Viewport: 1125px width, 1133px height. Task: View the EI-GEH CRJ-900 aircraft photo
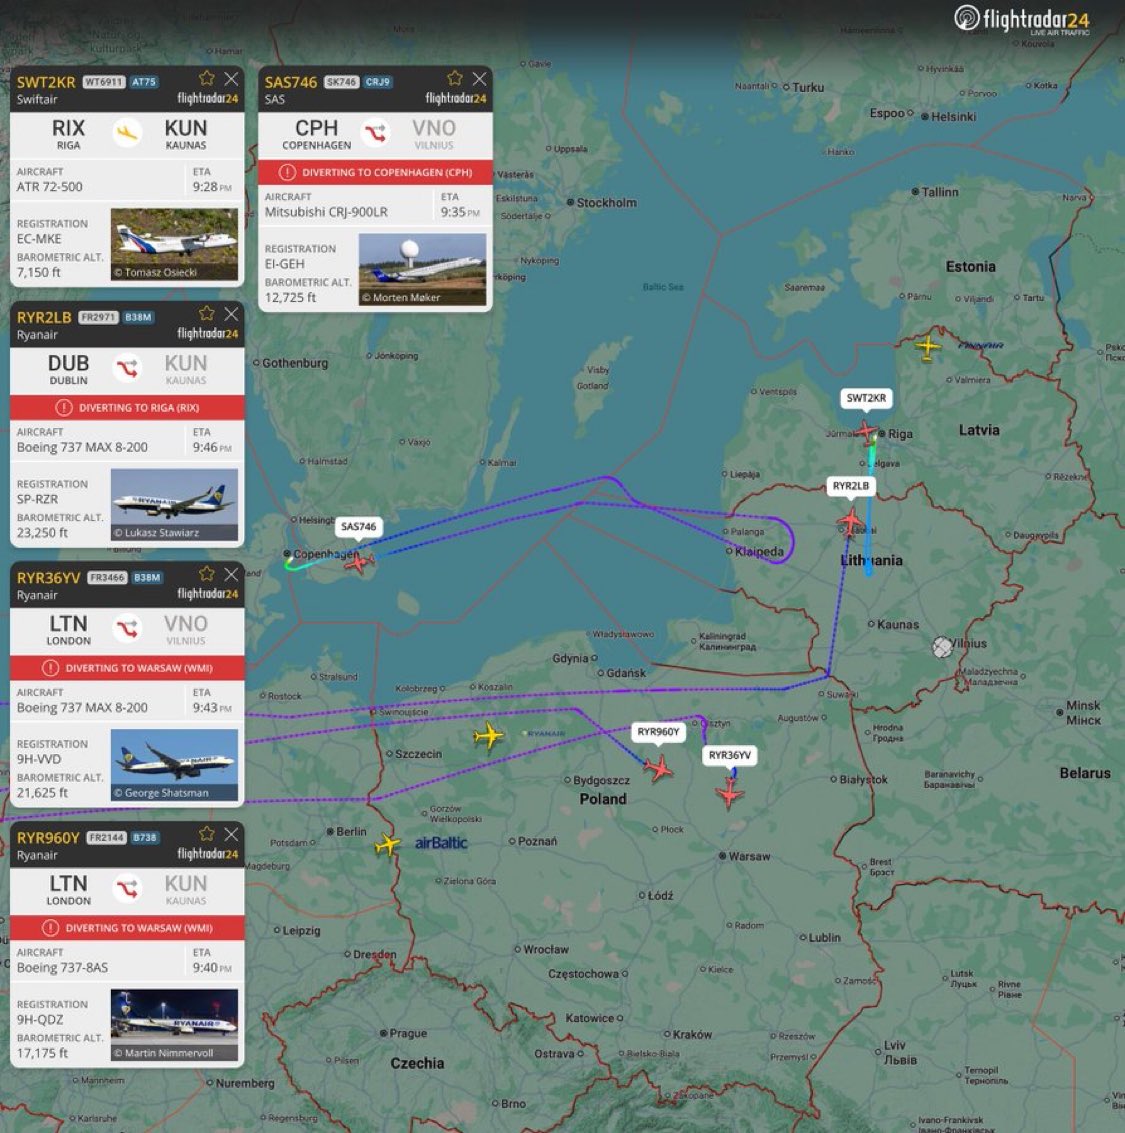(x=422, y=269)
